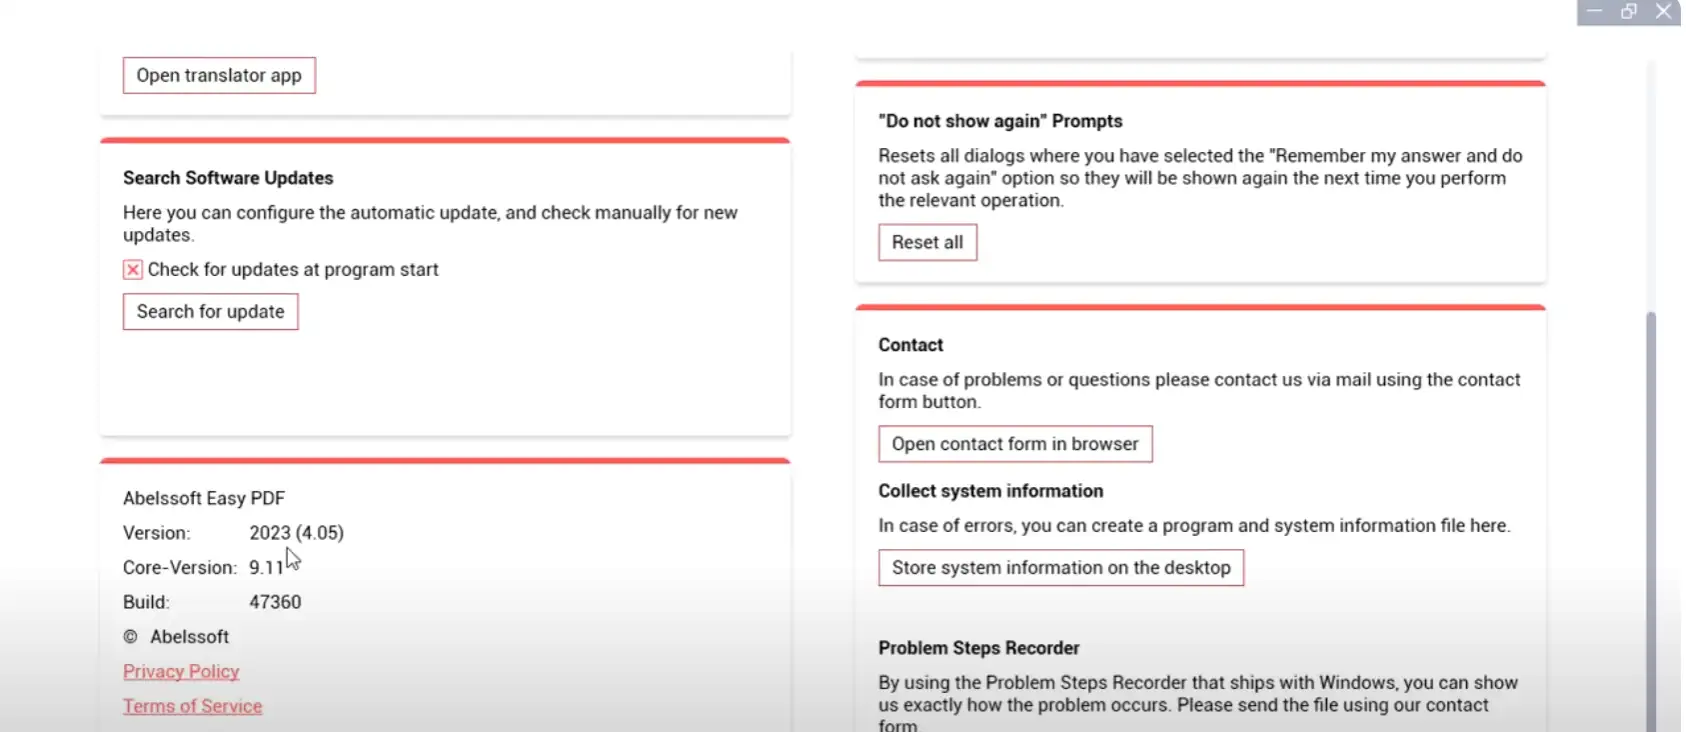Open the Terms of Service link
The image size is (1686, 732).
pos(192,706)
